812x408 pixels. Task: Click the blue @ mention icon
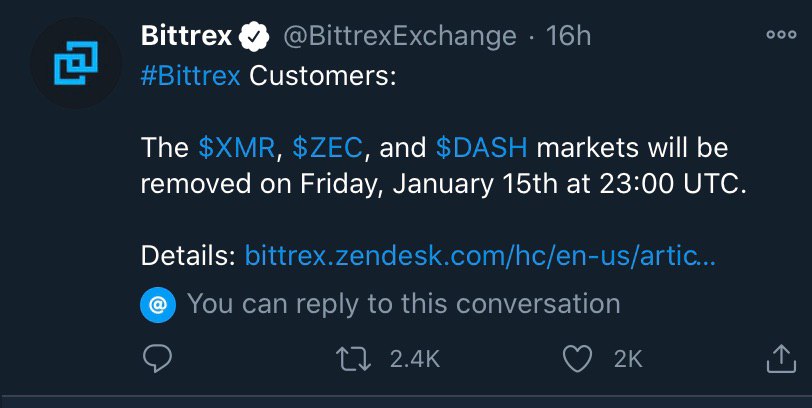[x=158, y=303]
